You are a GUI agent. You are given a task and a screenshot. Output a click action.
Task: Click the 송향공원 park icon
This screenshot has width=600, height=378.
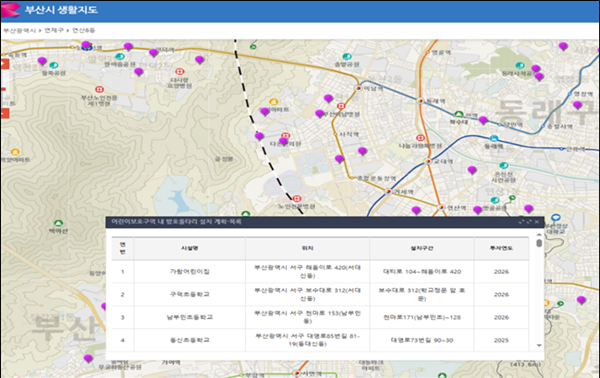coord(347,57)
